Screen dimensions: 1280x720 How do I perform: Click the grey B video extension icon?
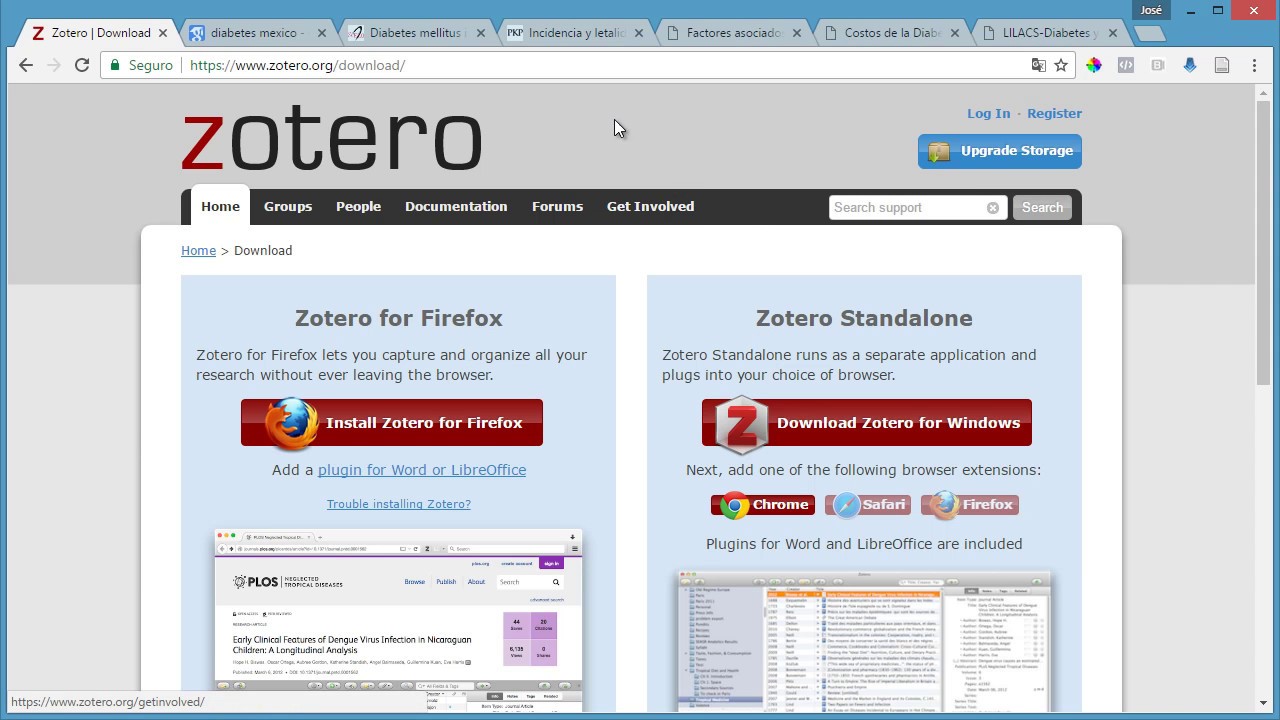pyautogui.click(x=1158, y=65)
